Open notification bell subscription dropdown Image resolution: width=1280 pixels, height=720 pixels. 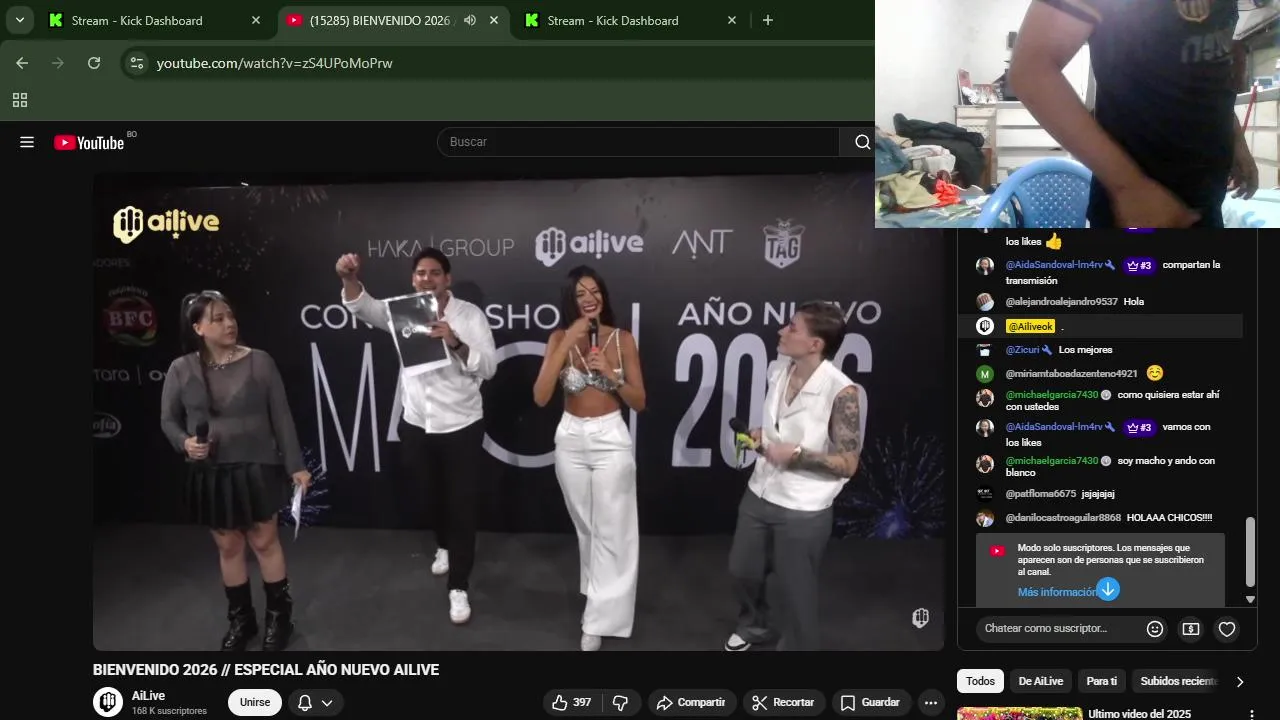(x=315, y=702)
